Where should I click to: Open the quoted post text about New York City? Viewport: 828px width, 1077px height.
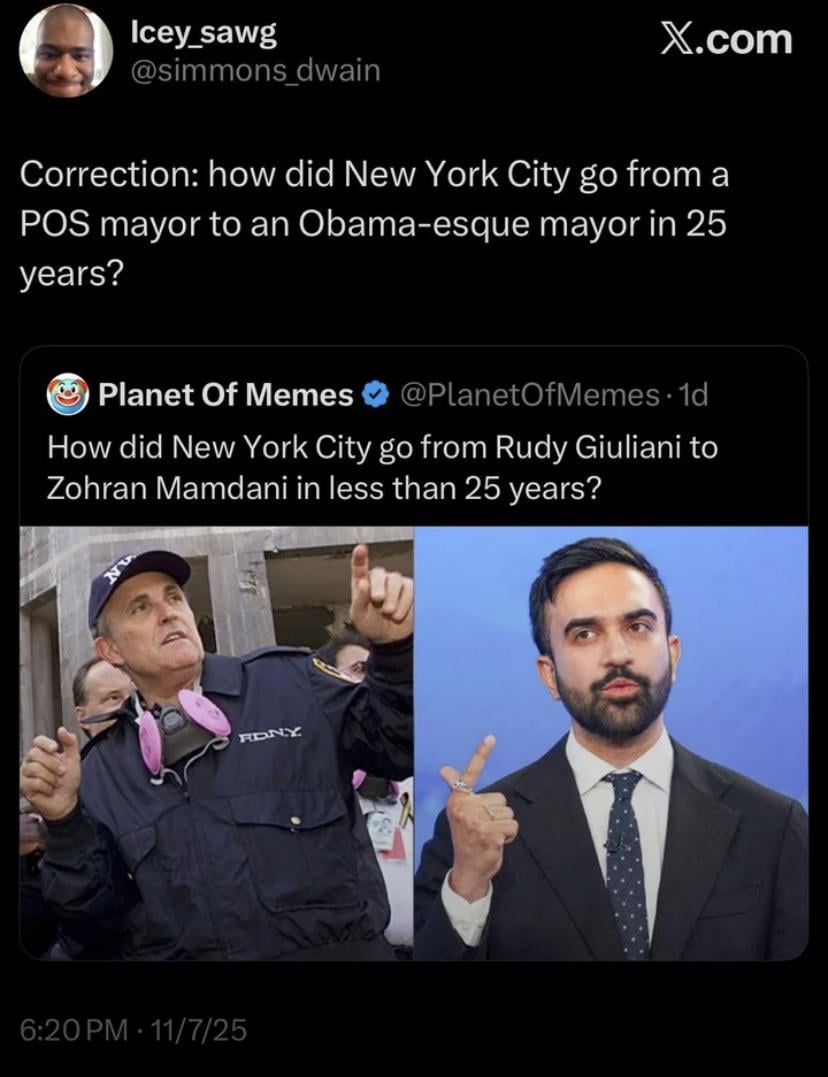point(382,466)
